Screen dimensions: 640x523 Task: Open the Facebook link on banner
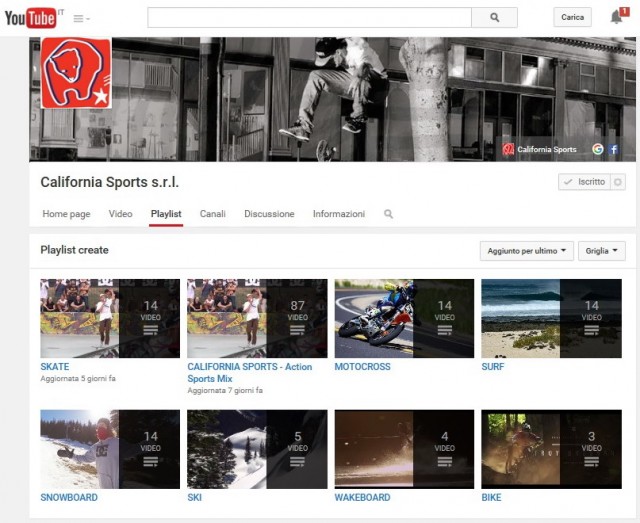point(613,149)
